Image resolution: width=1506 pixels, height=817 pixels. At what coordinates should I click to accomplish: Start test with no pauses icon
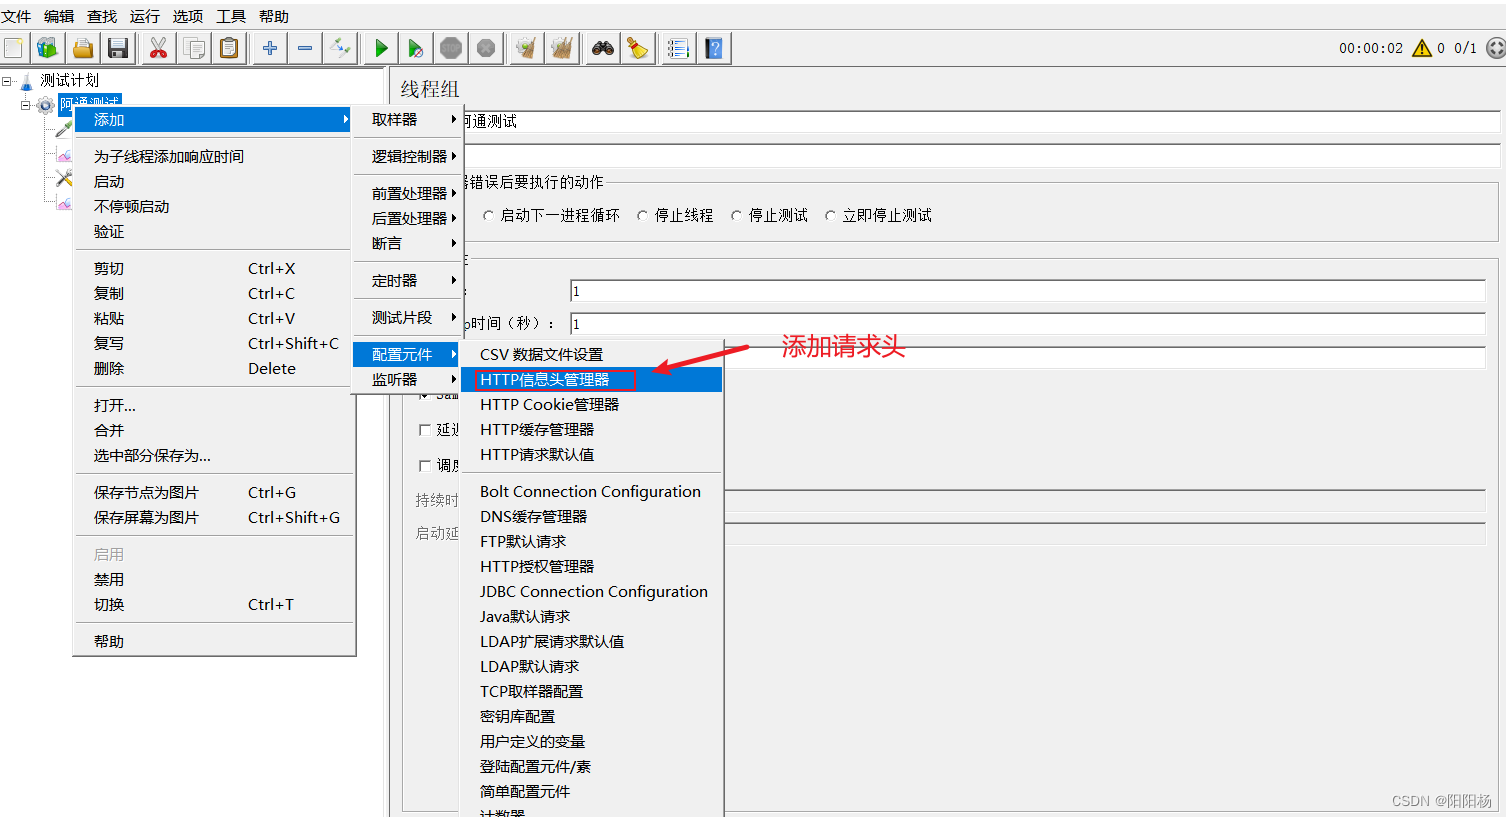416,48
